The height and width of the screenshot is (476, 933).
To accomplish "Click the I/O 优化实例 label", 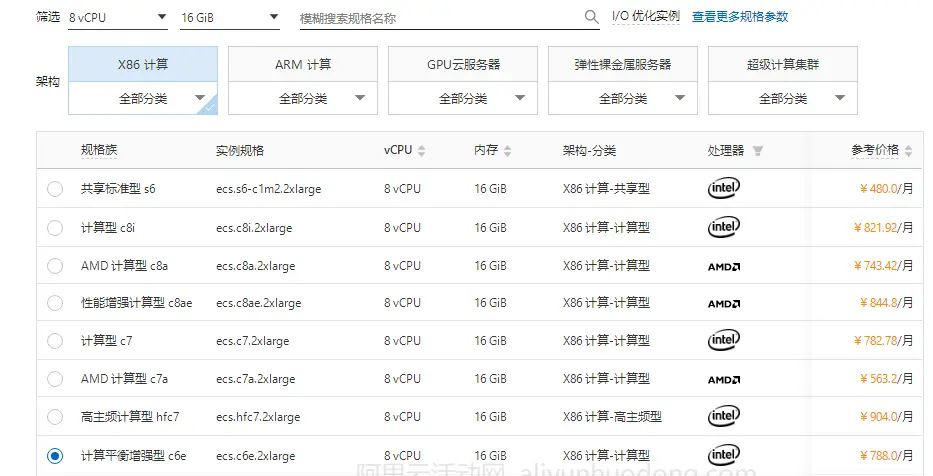I will (x=646, y=17).
